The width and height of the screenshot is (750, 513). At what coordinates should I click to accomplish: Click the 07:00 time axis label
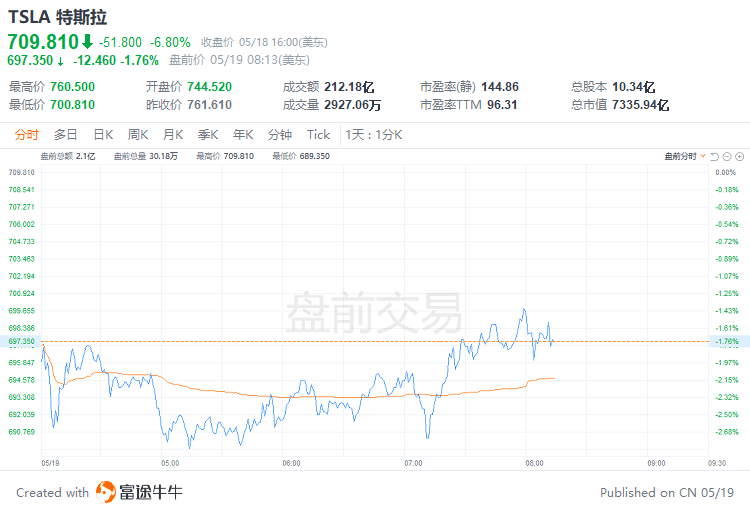click(413, 463)
